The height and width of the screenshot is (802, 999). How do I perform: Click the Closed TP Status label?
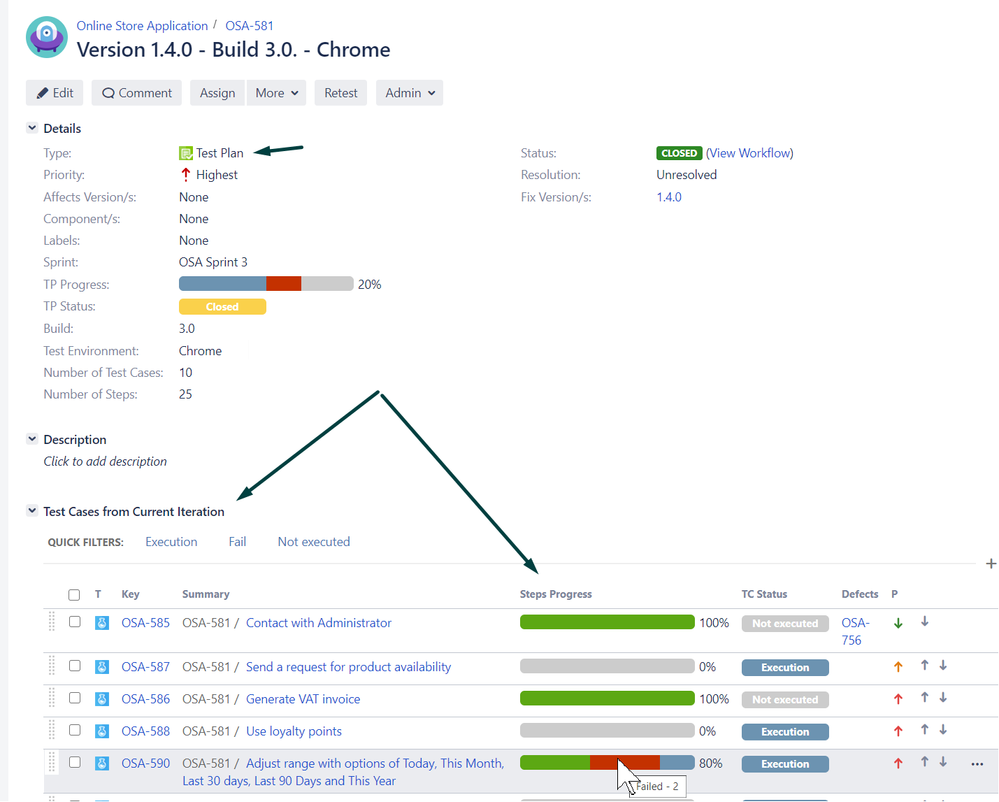pyautogui.click(x=222, y=306)
